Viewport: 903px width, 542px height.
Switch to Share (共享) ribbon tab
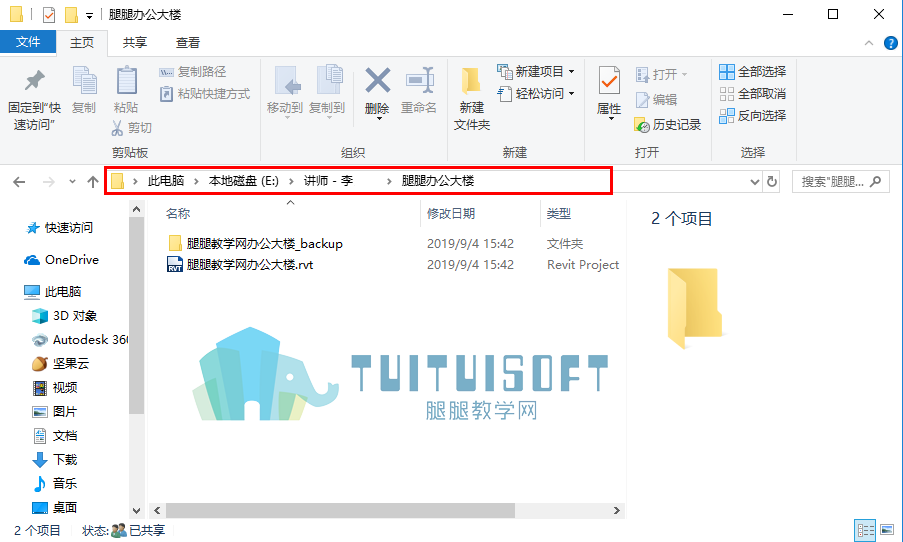pos(135,43)
